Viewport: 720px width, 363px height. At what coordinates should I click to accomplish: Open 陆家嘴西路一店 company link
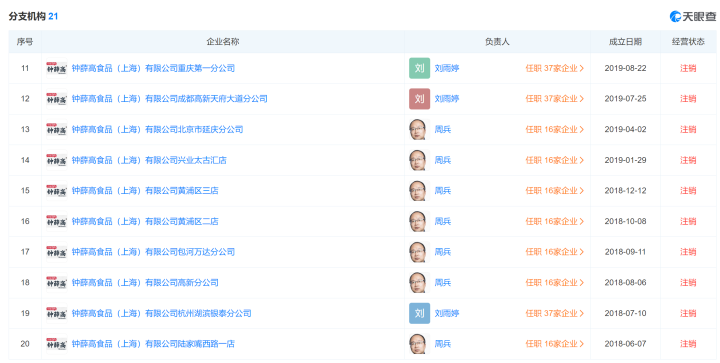pos(153,344)
